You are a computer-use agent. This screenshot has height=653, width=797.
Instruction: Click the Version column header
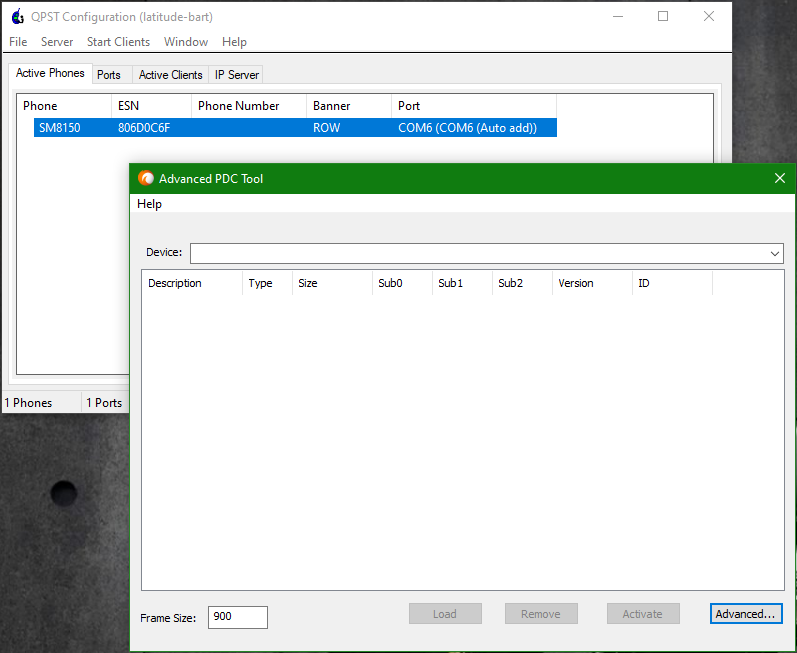point(593,283)
